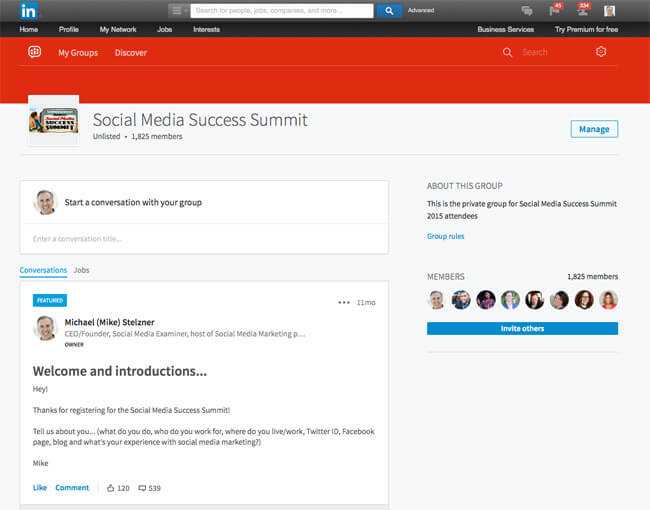Open the Group rules link
Viewport: 650px width, 510px height.
coord(446,236)
